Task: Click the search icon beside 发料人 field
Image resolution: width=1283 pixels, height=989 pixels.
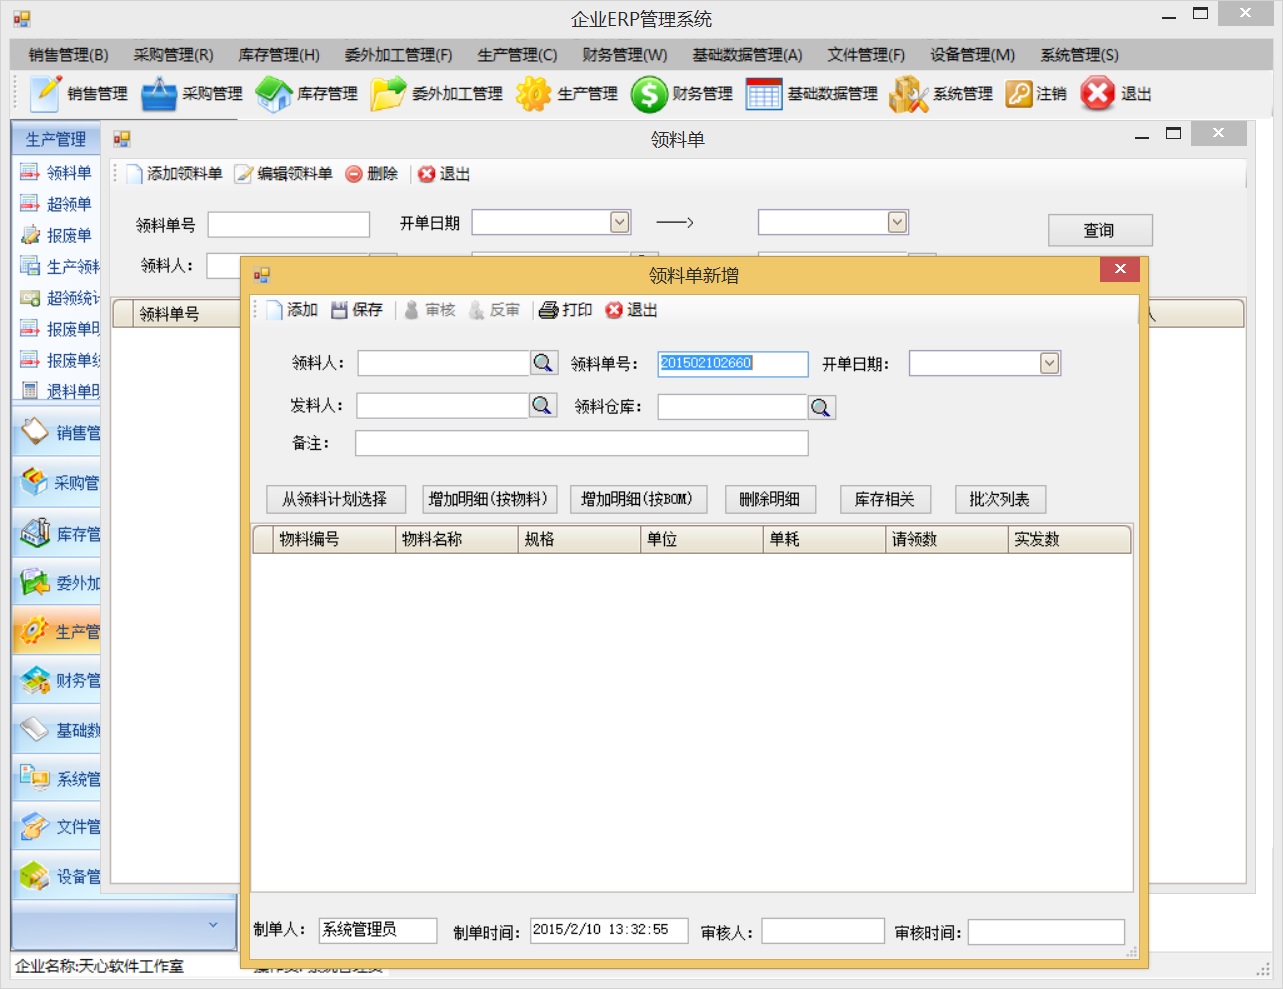Action: 542,405
